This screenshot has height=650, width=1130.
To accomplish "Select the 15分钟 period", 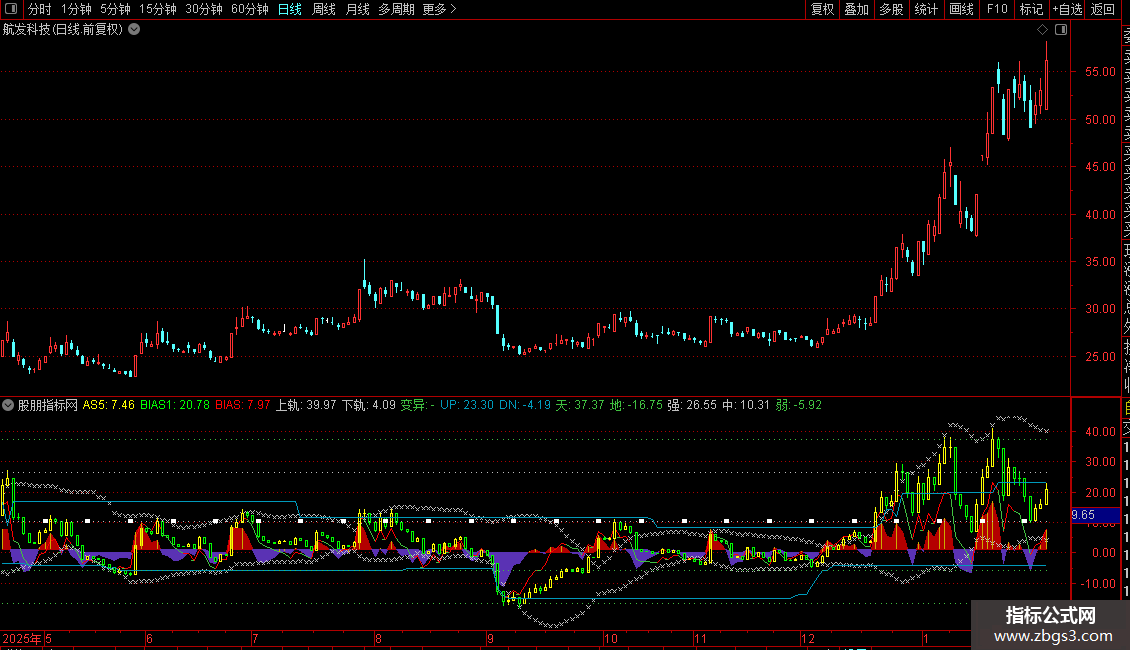I will click(x=158, y=9).
